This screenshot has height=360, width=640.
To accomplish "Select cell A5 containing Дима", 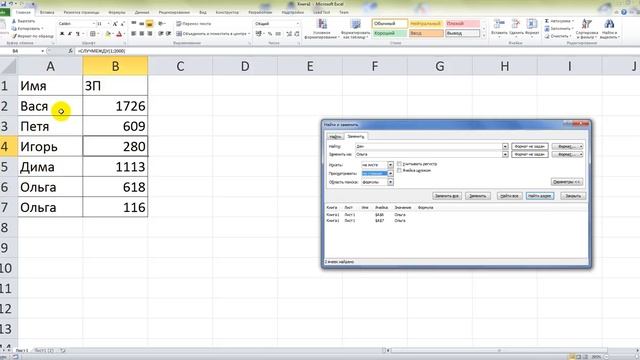I will click(x=50, y=167).
